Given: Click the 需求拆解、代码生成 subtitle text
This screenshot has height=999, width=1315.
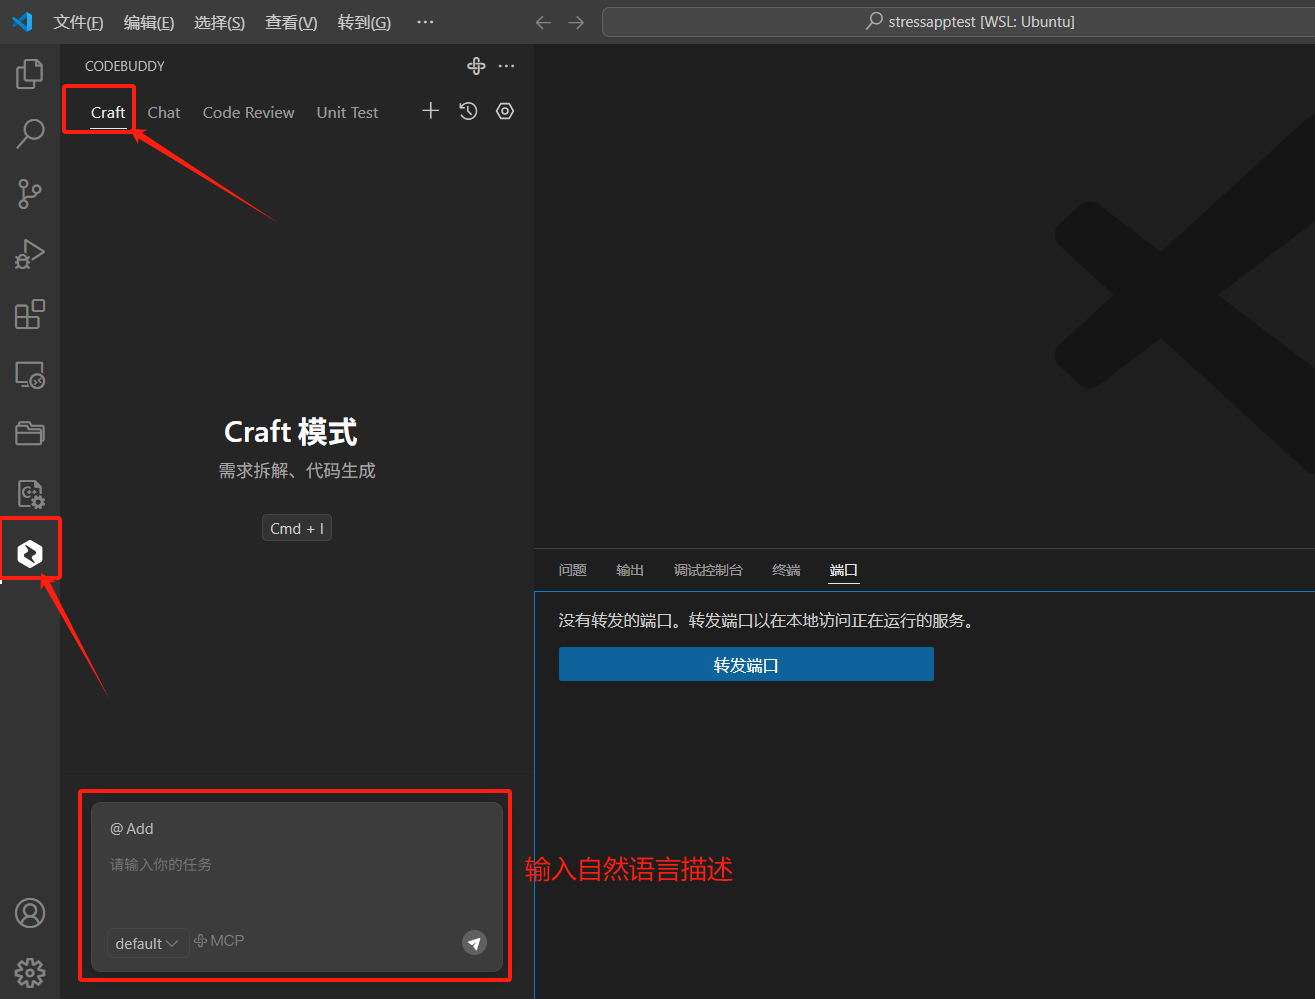Looking at the screenshot, I should coord(297,471).
